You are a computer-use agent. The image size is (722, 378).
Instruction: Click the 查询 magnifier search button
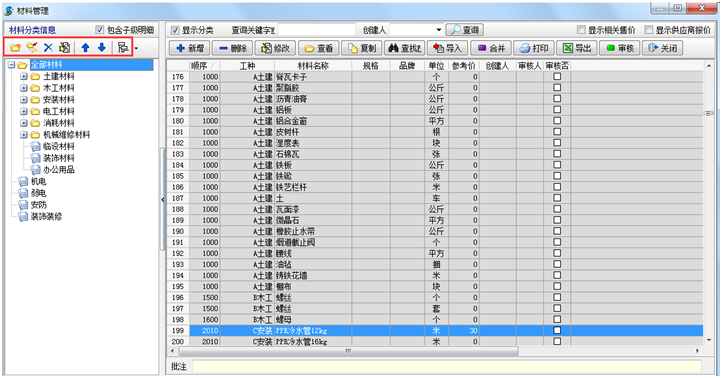(465, 30)
